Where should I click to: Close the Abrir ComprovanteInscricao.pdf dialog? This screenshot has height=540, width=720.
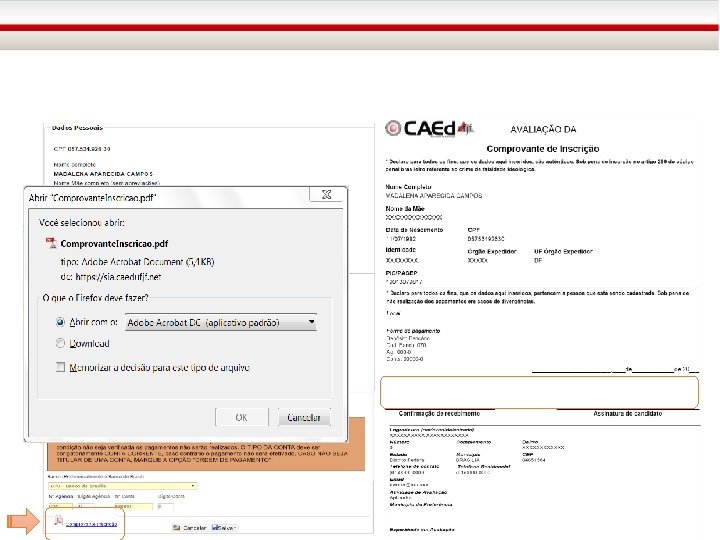point(326,194)
